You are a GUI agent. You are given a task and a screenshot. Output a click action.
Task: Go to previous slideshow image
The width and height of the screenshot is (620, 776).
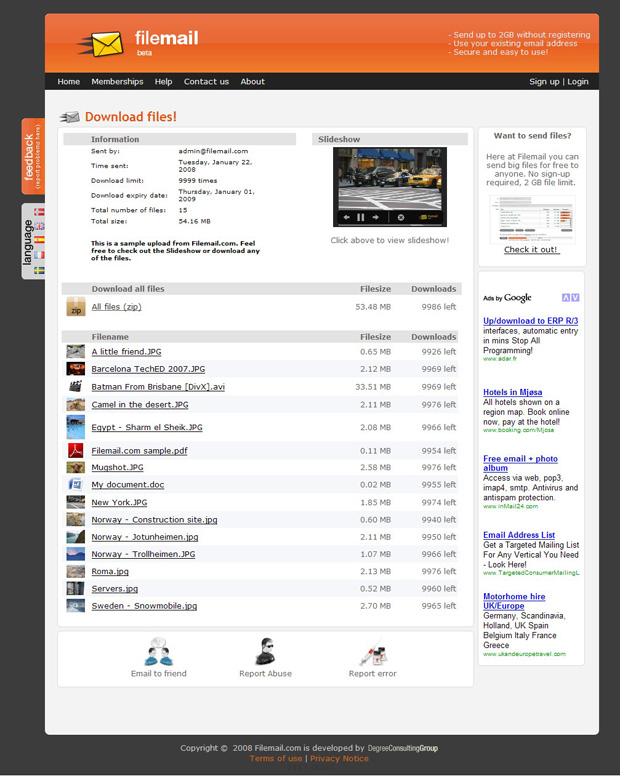(346, 217)
